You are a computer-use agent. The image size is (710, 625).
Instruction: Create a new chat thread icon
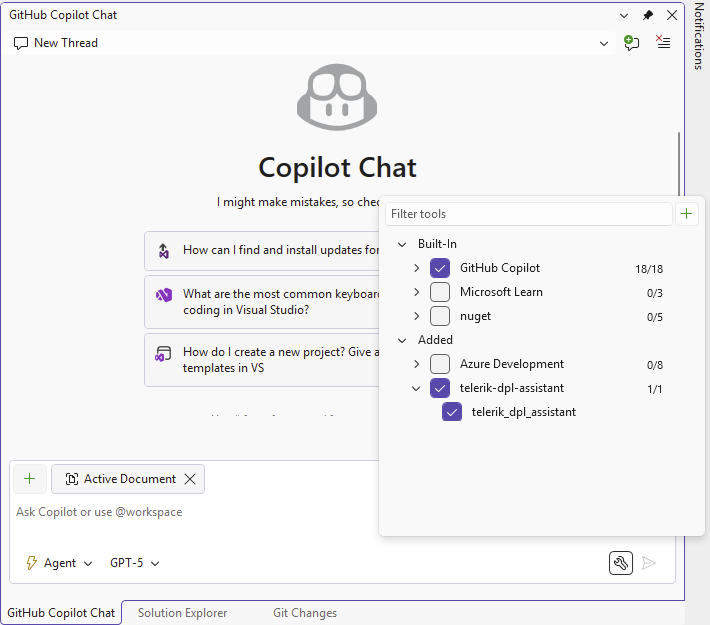tap(631, 43)
